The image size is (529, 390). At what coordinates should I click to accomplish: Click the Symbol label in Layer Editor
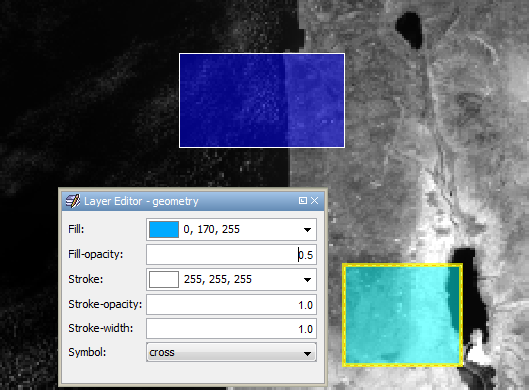tap(87, 352)
